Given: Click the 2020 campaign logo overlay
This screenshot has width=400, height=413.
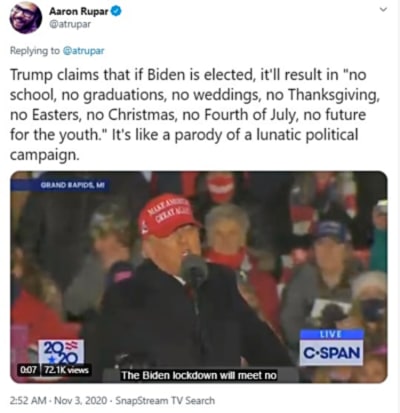Looking at the screenshot, I should pyautogui.click(x=61, y=352).
